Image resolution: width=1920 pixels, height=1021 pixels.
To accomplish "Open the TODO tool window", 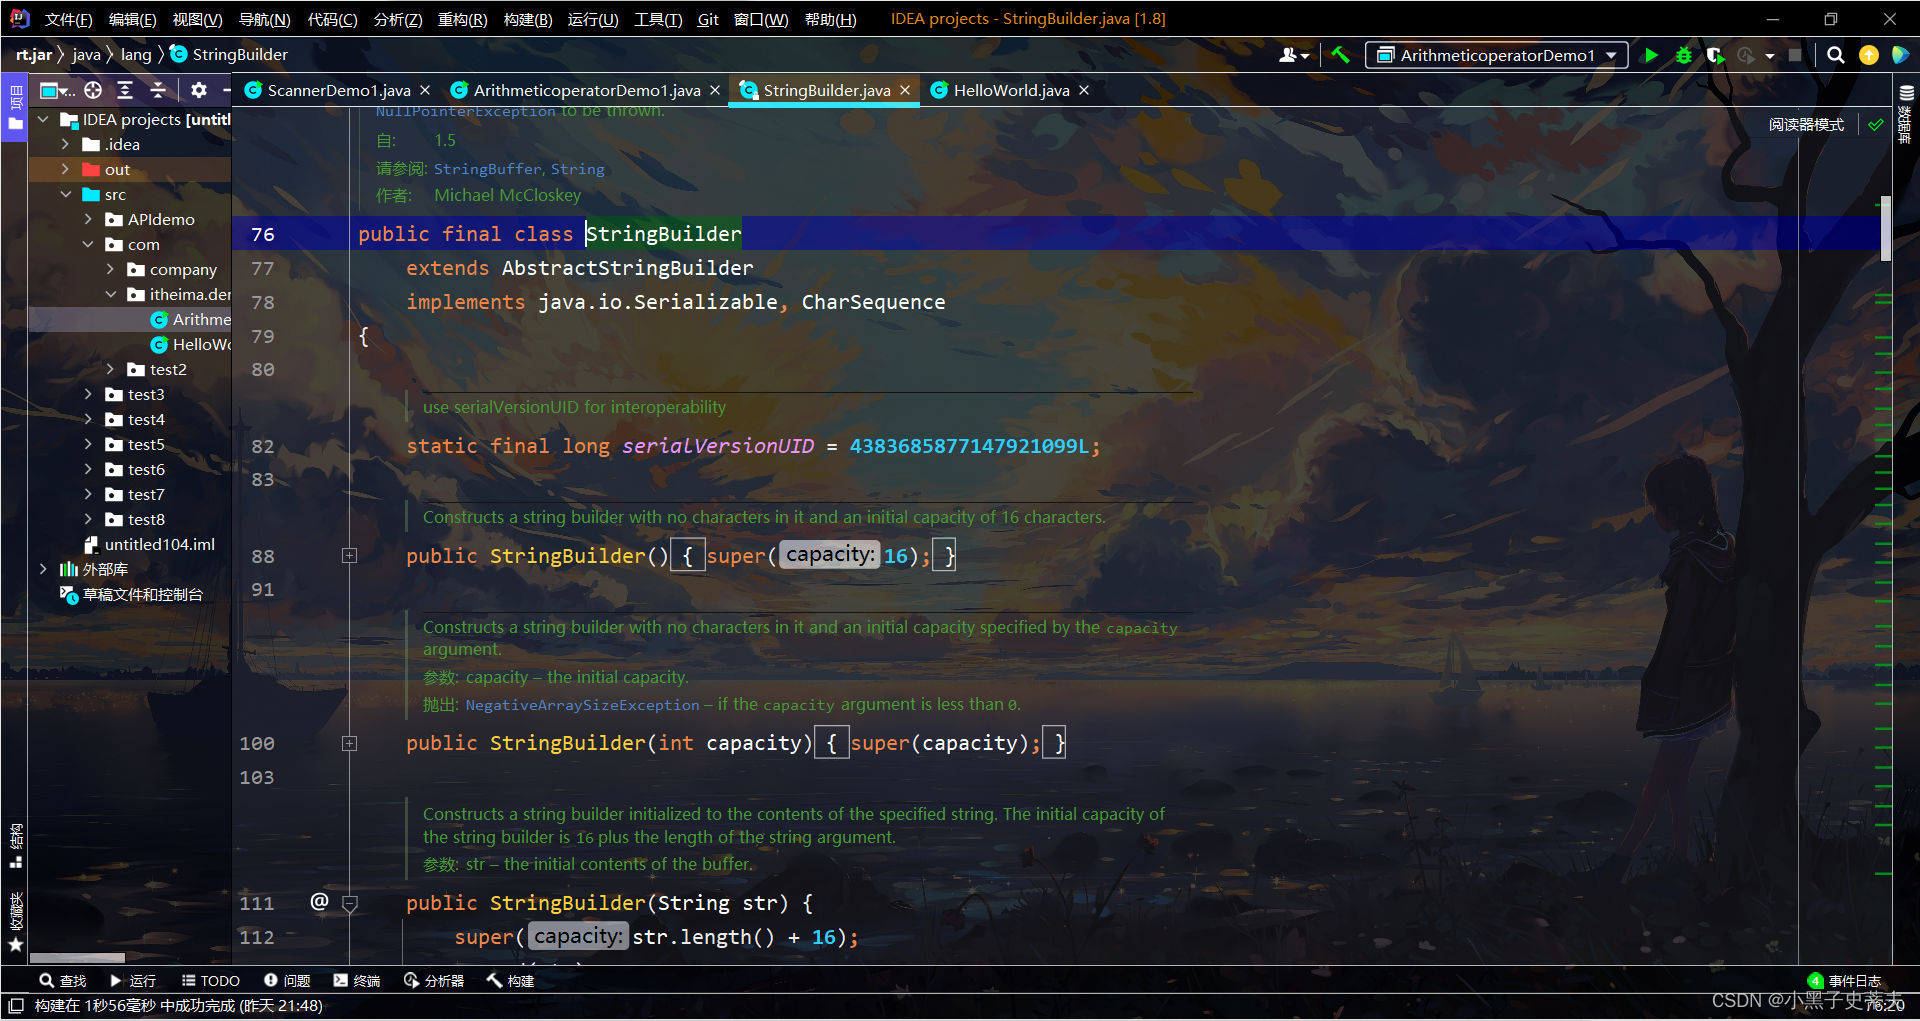I will tap(211, 981).
